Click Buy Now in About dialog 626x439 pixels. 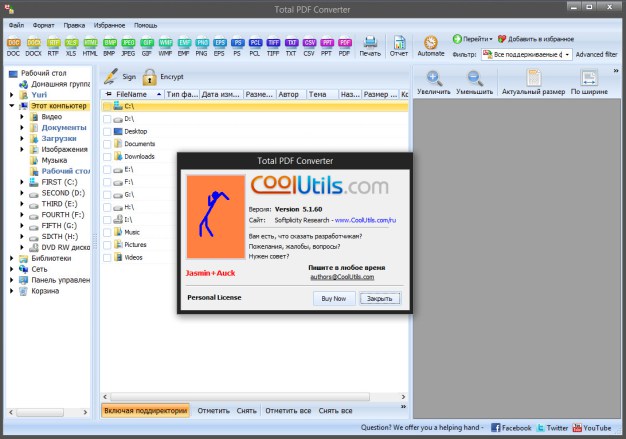pos(334,299)
